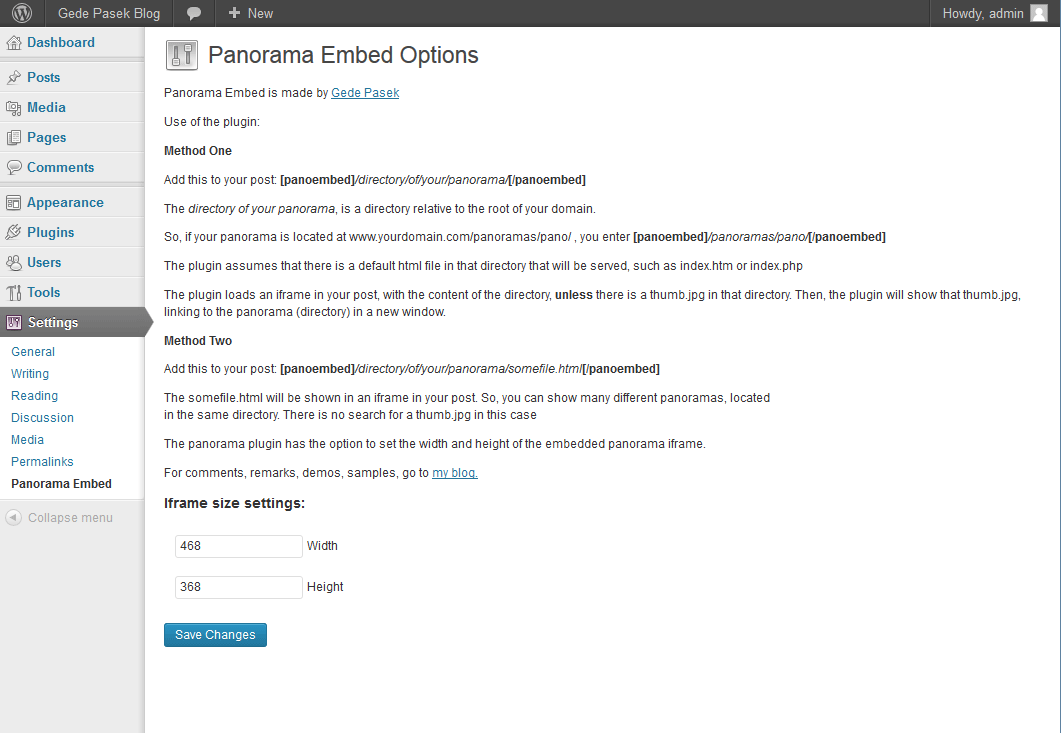Collapse the admin menu

[59, 518]
